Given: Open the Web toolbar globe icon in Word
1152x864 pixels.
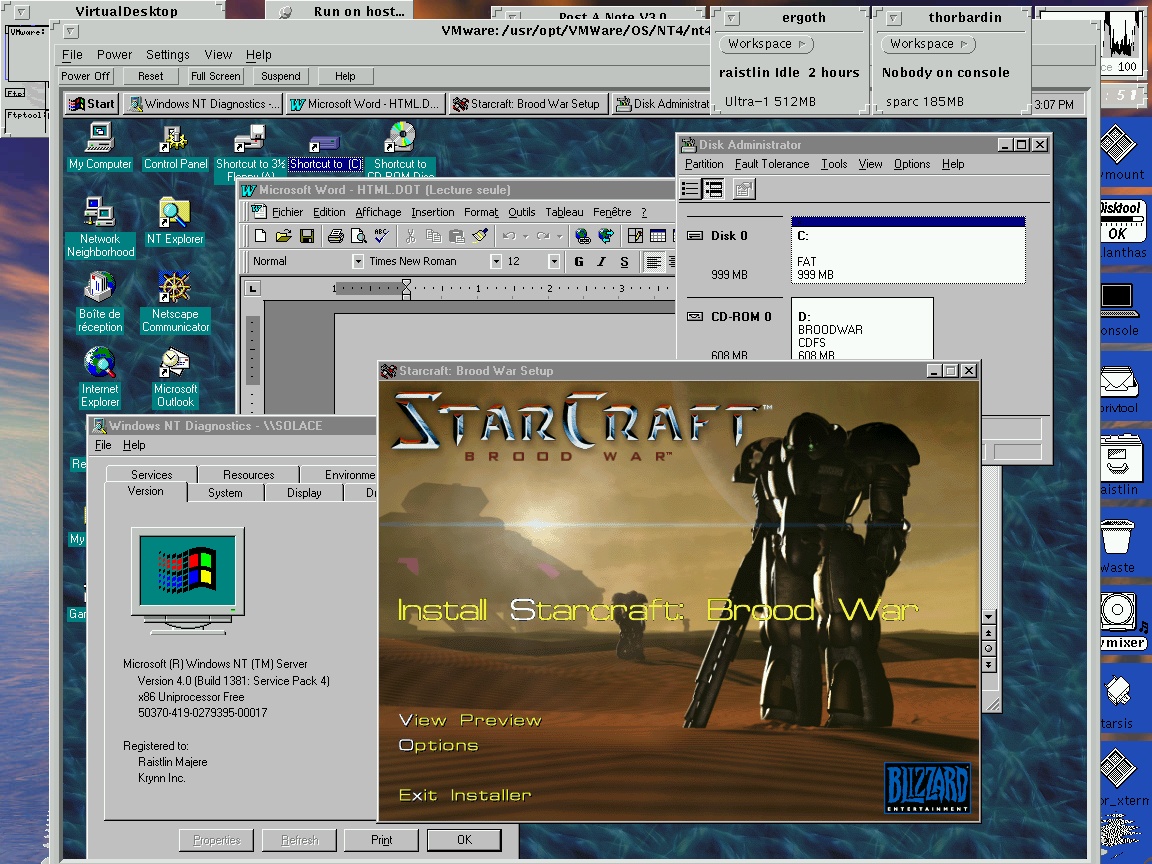Looking at the screenshot, I should point(606,236).
